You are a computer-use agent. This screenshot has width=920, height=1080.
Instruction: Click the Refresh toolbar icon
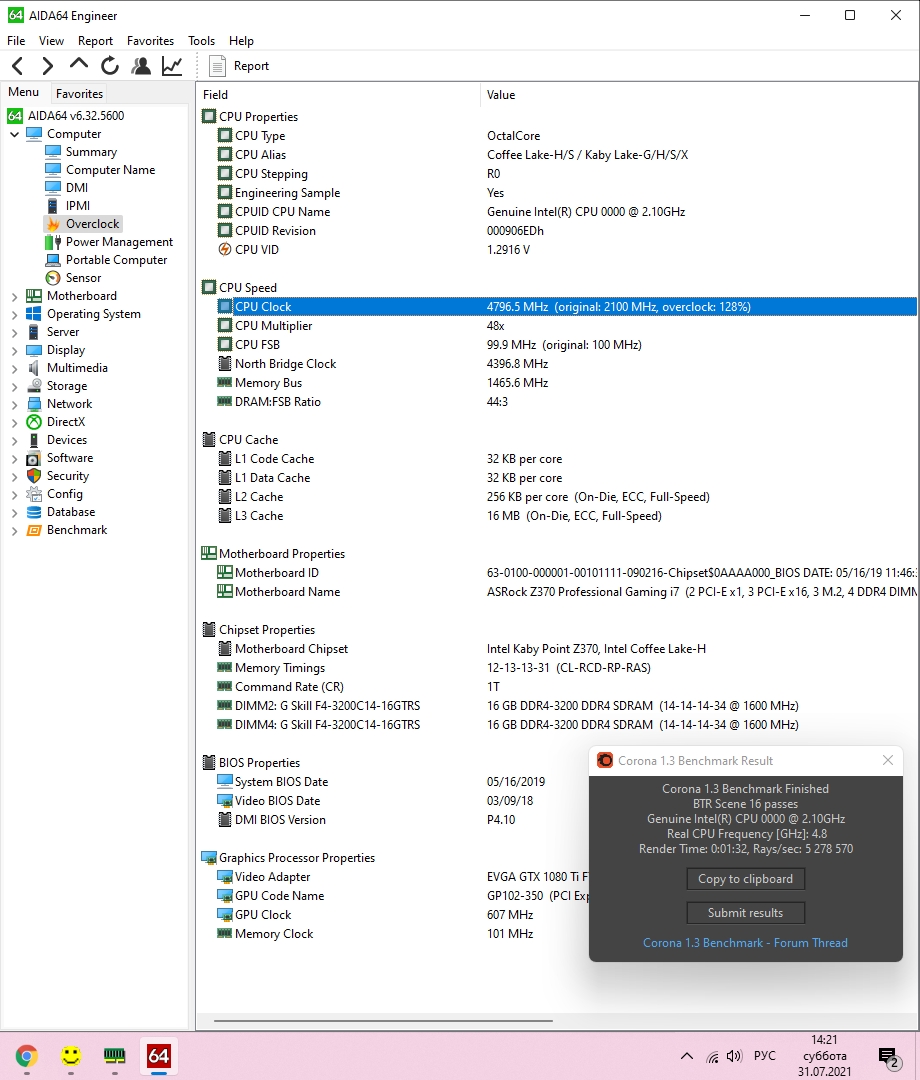[109, 66]
